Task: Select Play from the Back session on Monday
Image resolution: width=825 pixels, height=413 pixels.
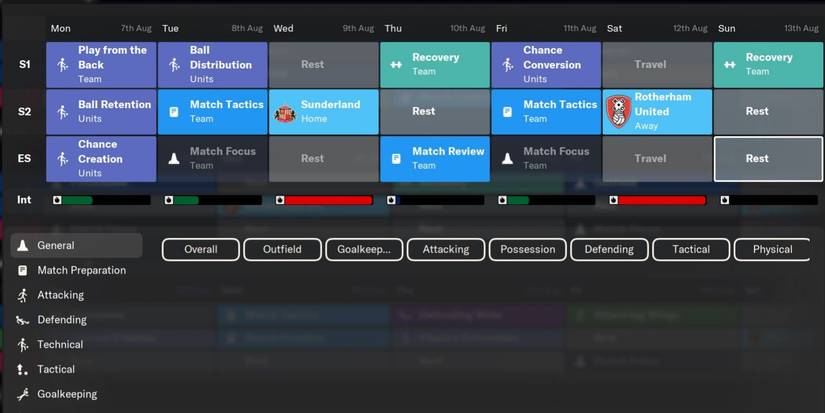Action: click(x=101, y=65)
